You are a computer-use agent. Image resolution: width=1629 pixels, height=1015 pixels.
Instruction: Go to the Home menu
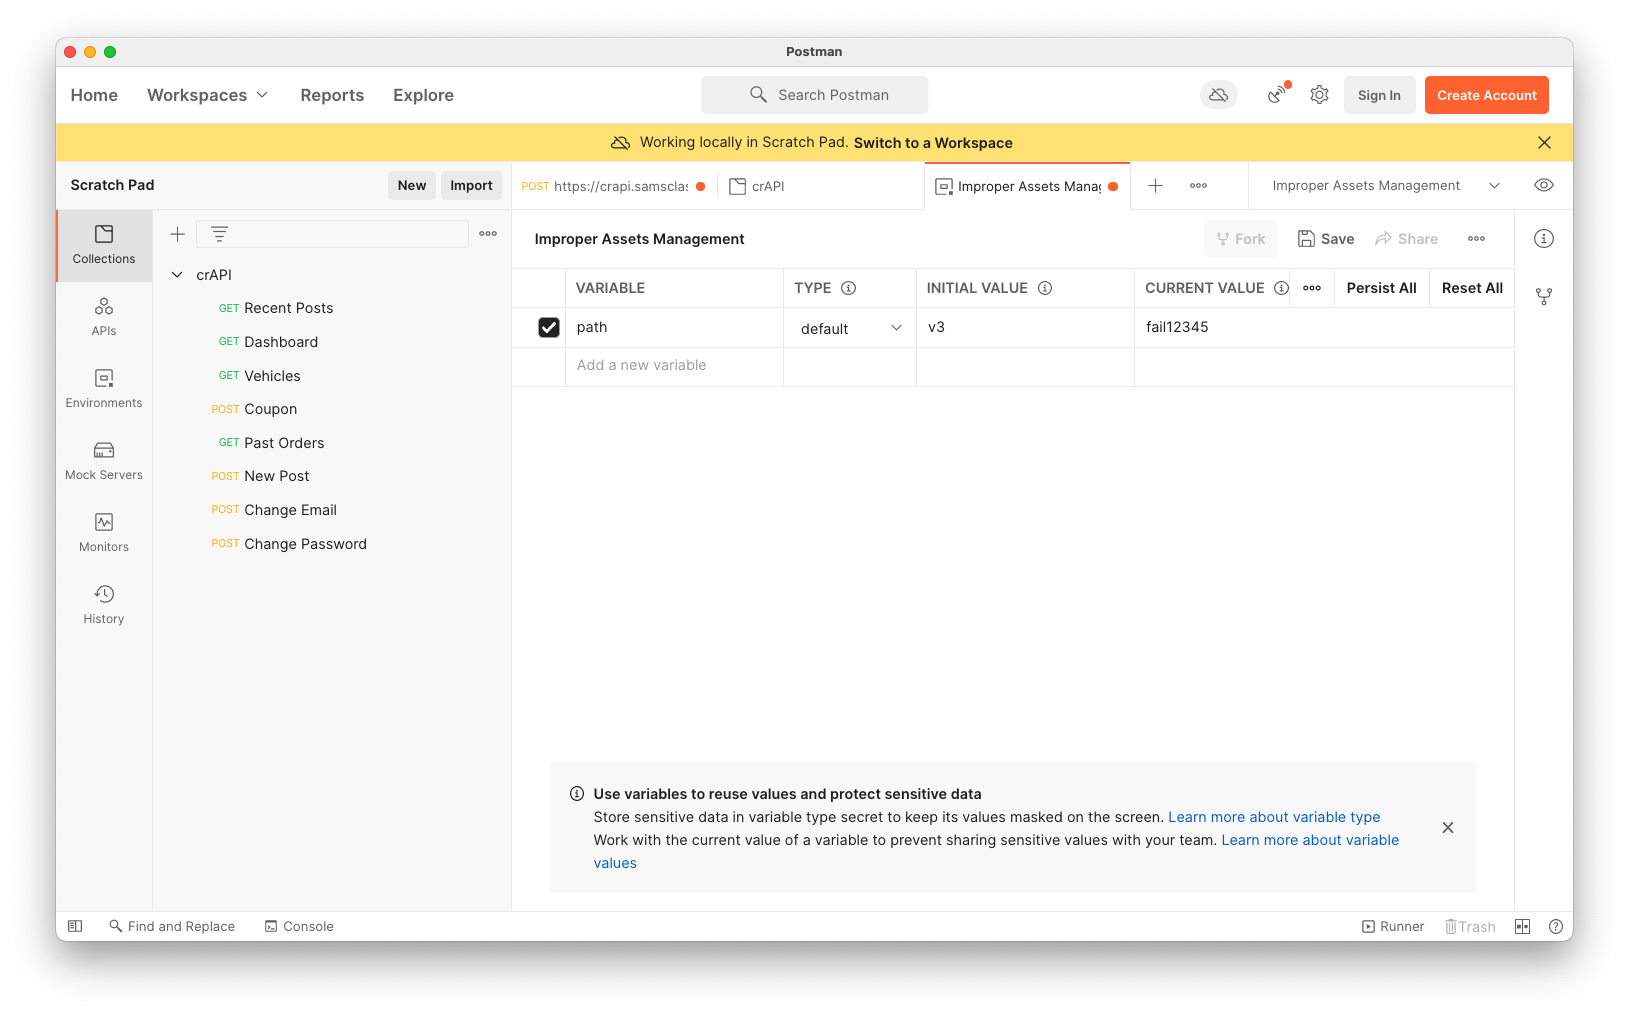(94, 95)
